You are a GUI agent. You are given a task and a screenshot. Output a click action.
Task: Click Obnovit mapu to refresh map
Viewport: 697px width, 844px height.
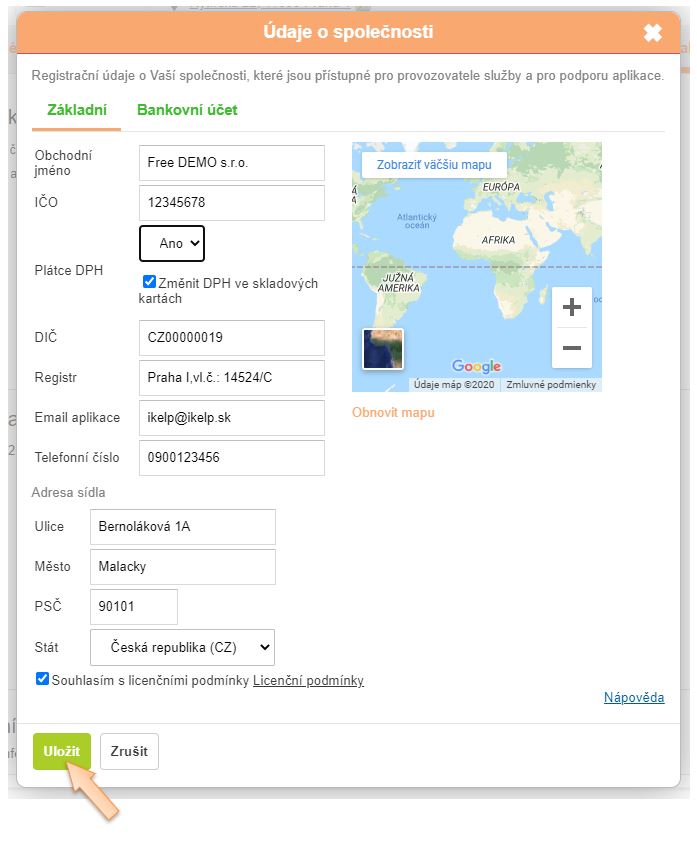[393, 412]
